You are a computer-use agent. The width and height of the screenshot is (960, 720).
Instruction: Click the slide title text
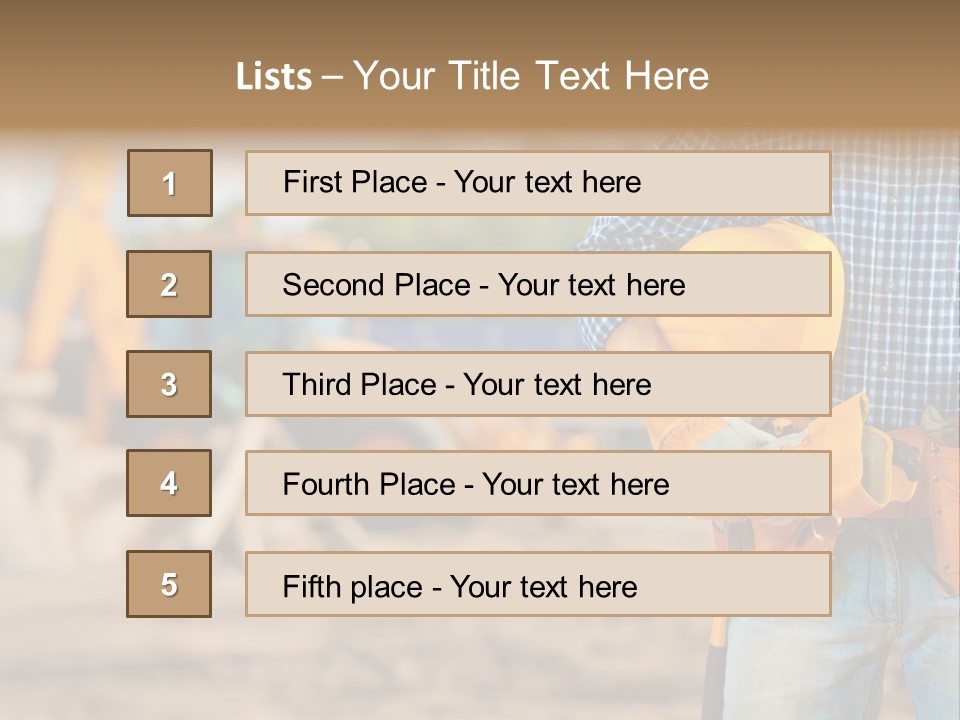(x=472, y=76)
